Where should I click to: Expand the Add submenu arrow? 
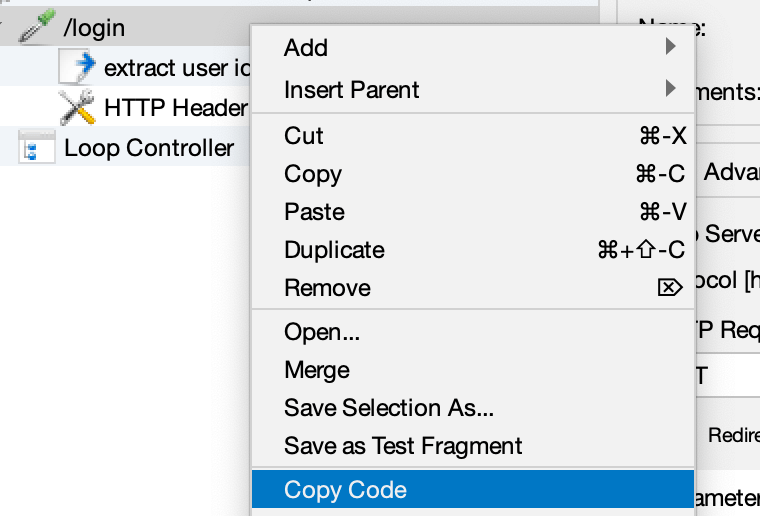coord(670,47)
